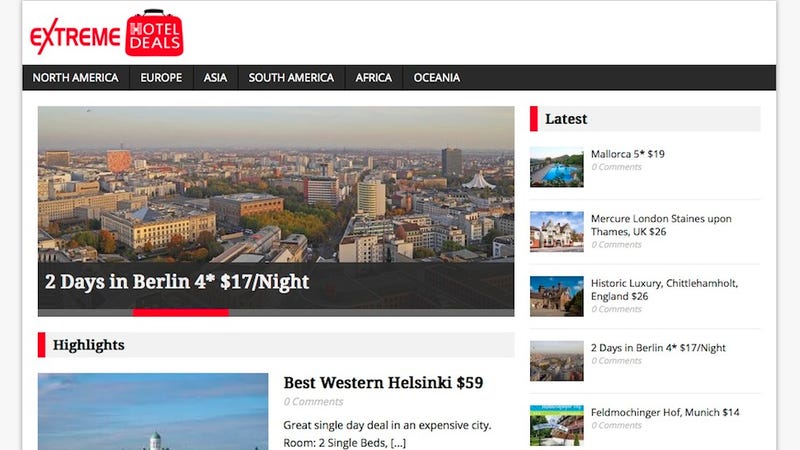Click the Mercure London Staines thumbnail
Screen dimensions: 800x450
(557, 232)
